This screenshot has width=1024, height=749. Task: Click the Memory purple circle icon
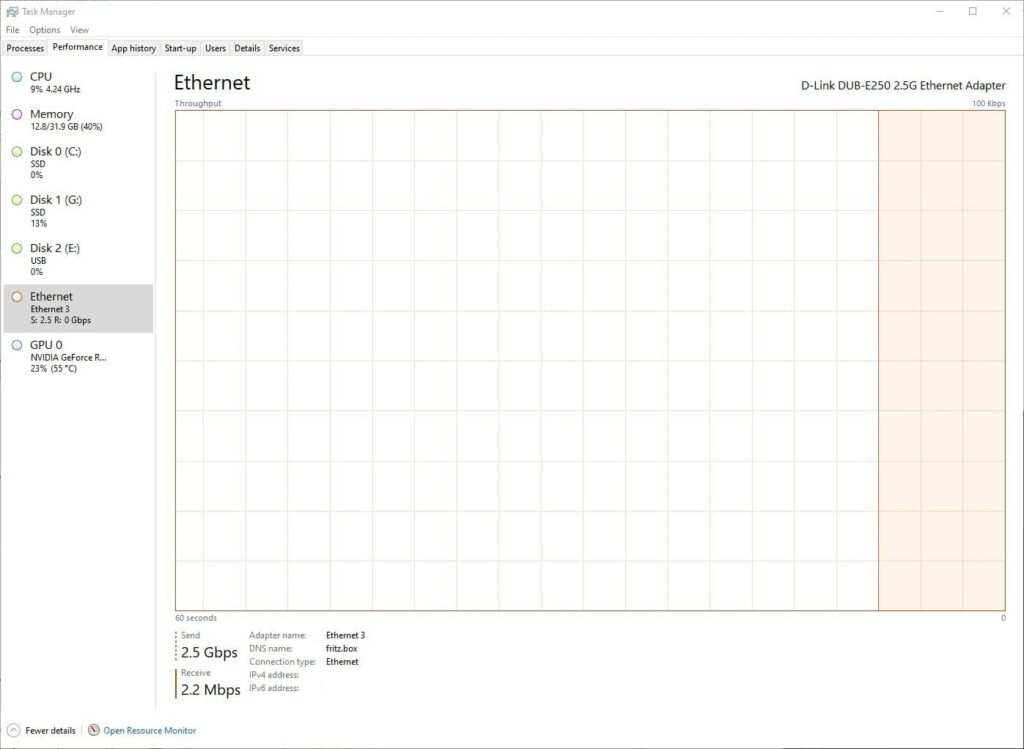coord(17,114)
